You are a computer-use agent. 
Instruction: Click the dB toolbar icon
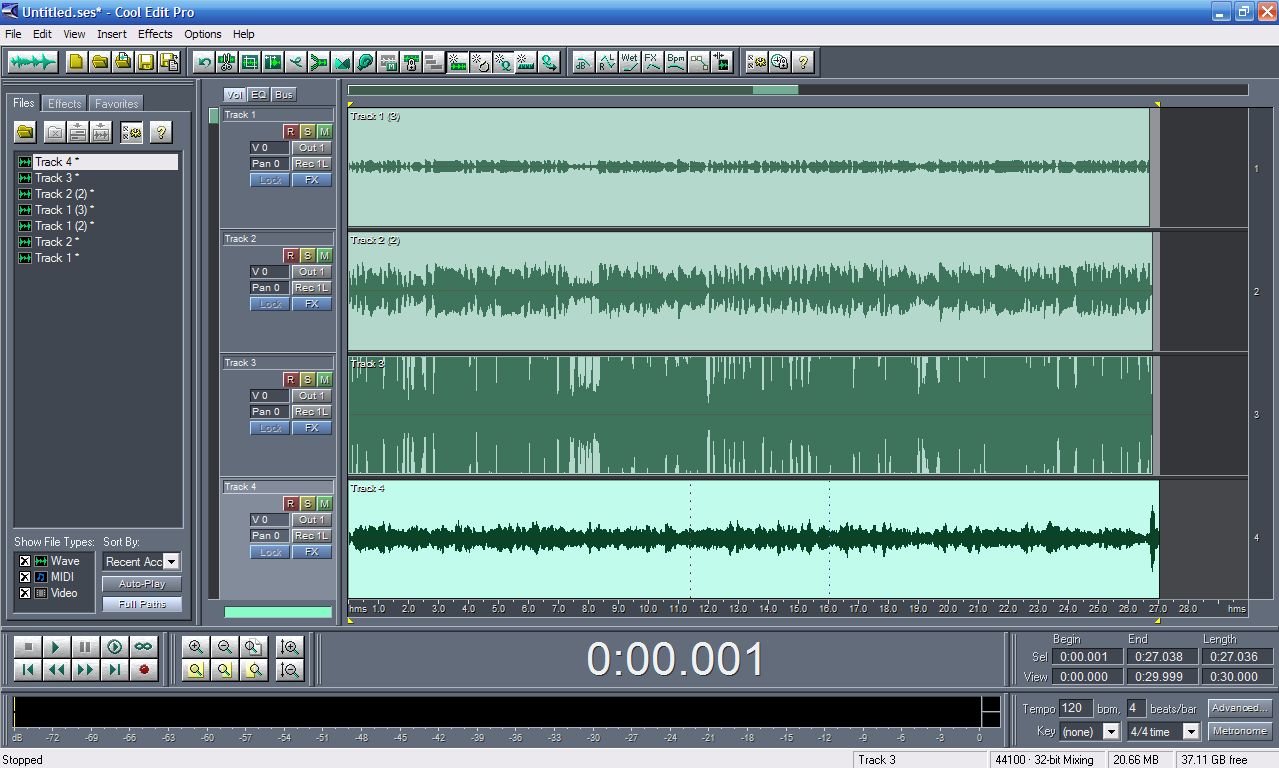tap(583, 62)
